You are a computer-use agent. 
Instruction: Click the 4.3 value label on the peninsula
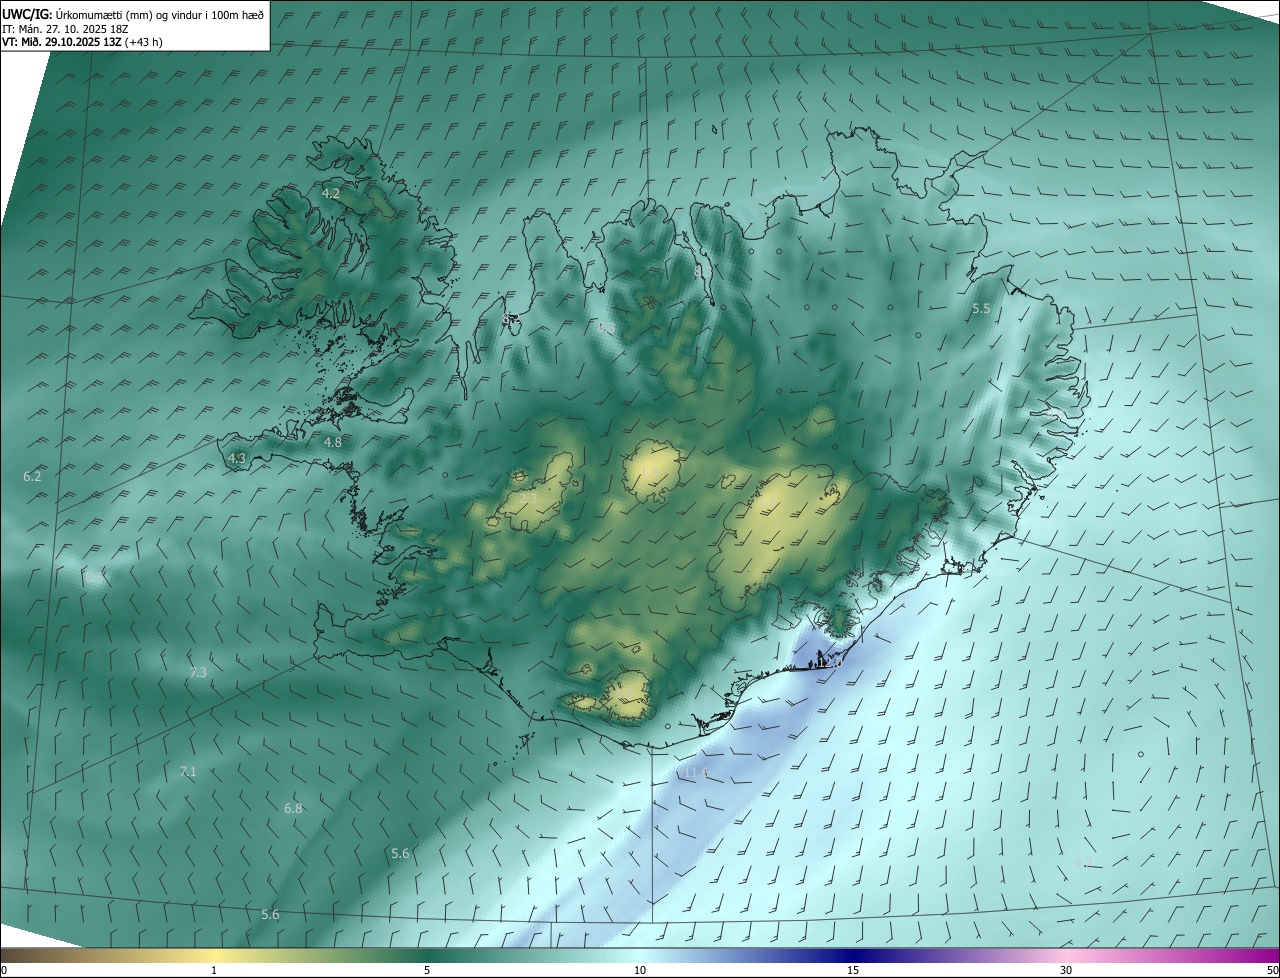(x=237, y=458)
